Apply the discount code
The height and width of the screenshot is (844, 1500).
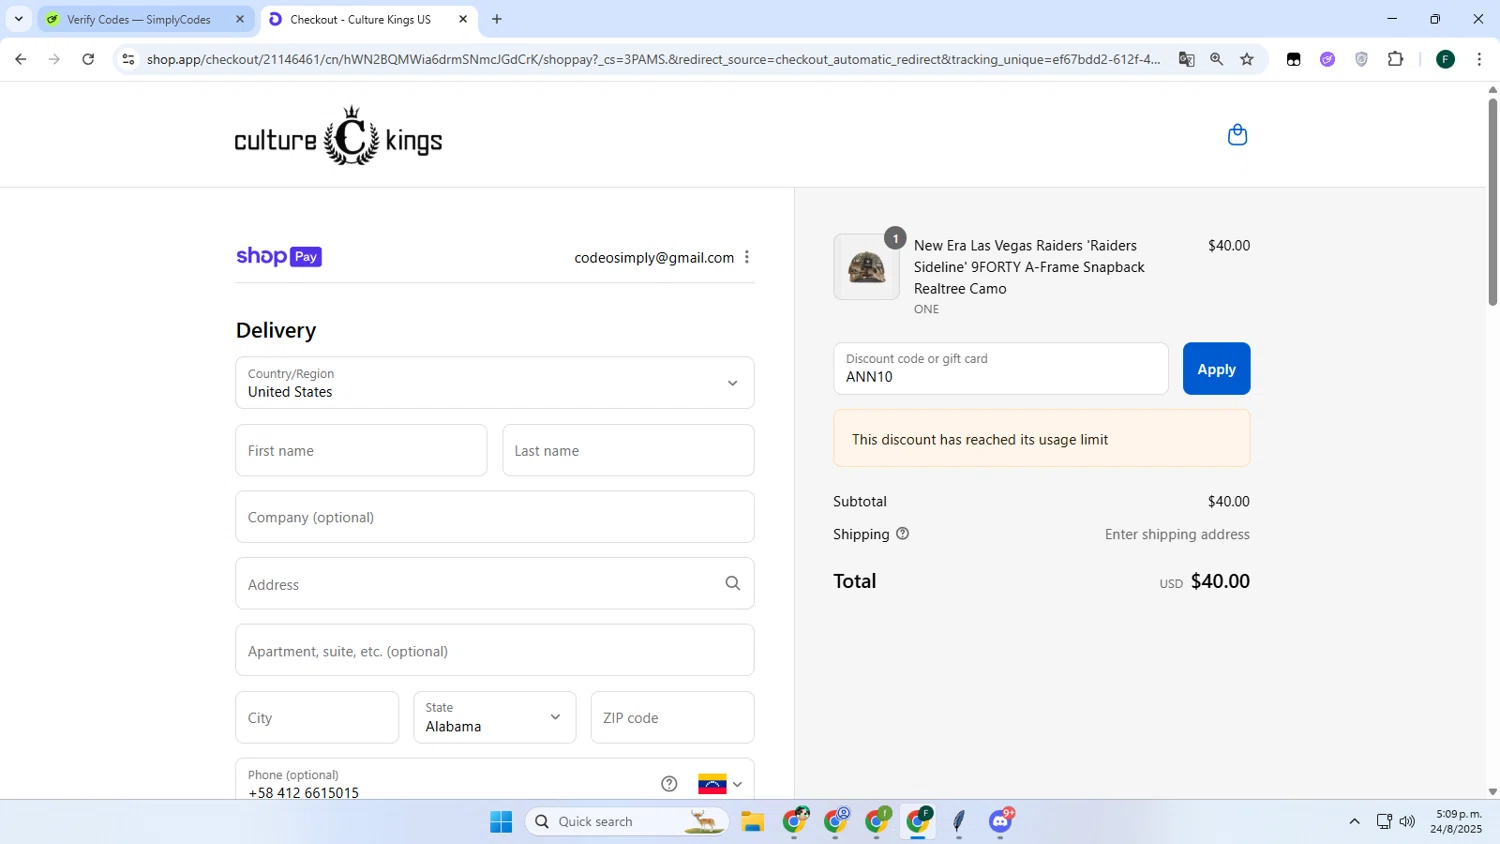point(1216,369)
